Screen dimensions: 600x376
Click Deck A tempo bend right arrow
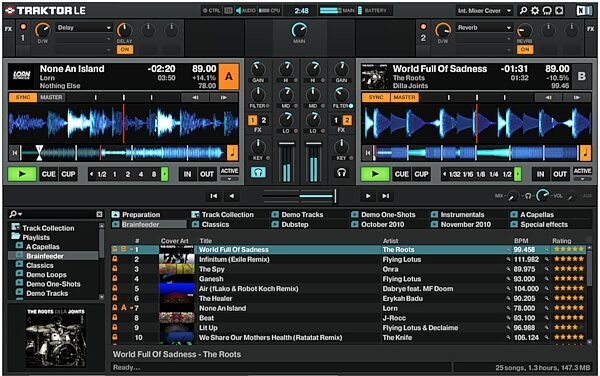click(x=224, y=98)
